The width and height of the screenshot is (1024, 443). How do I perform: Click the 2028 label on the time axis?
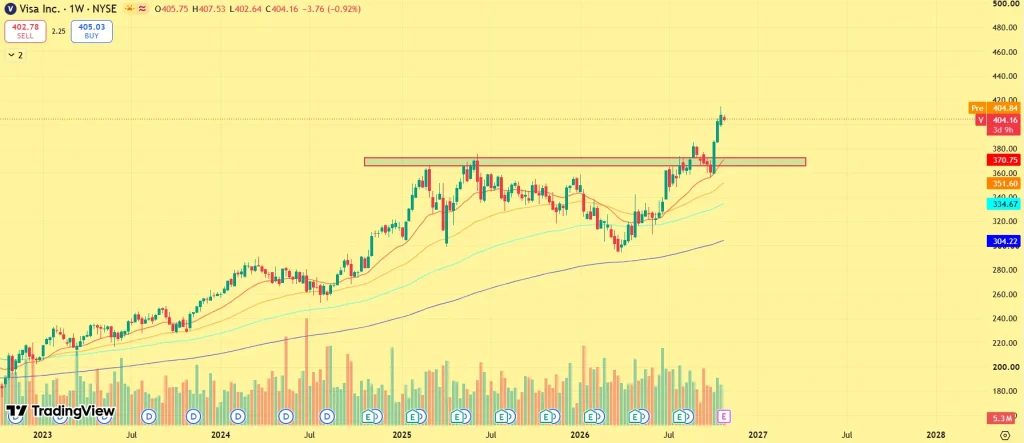pos(935,434)
